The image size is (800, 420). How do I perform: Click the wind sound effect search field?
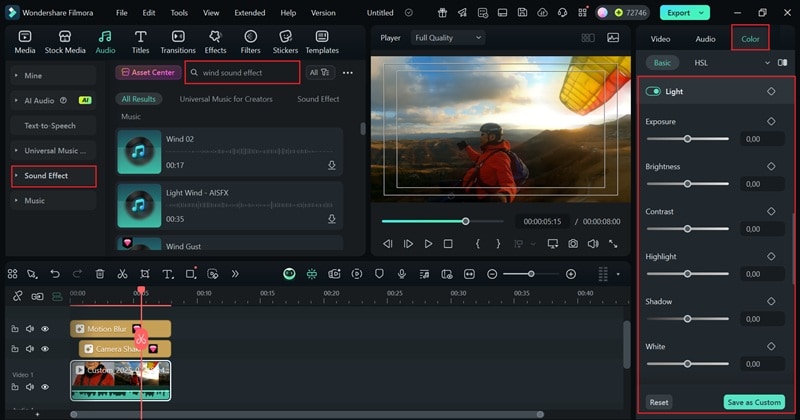[x=242, y=72]
